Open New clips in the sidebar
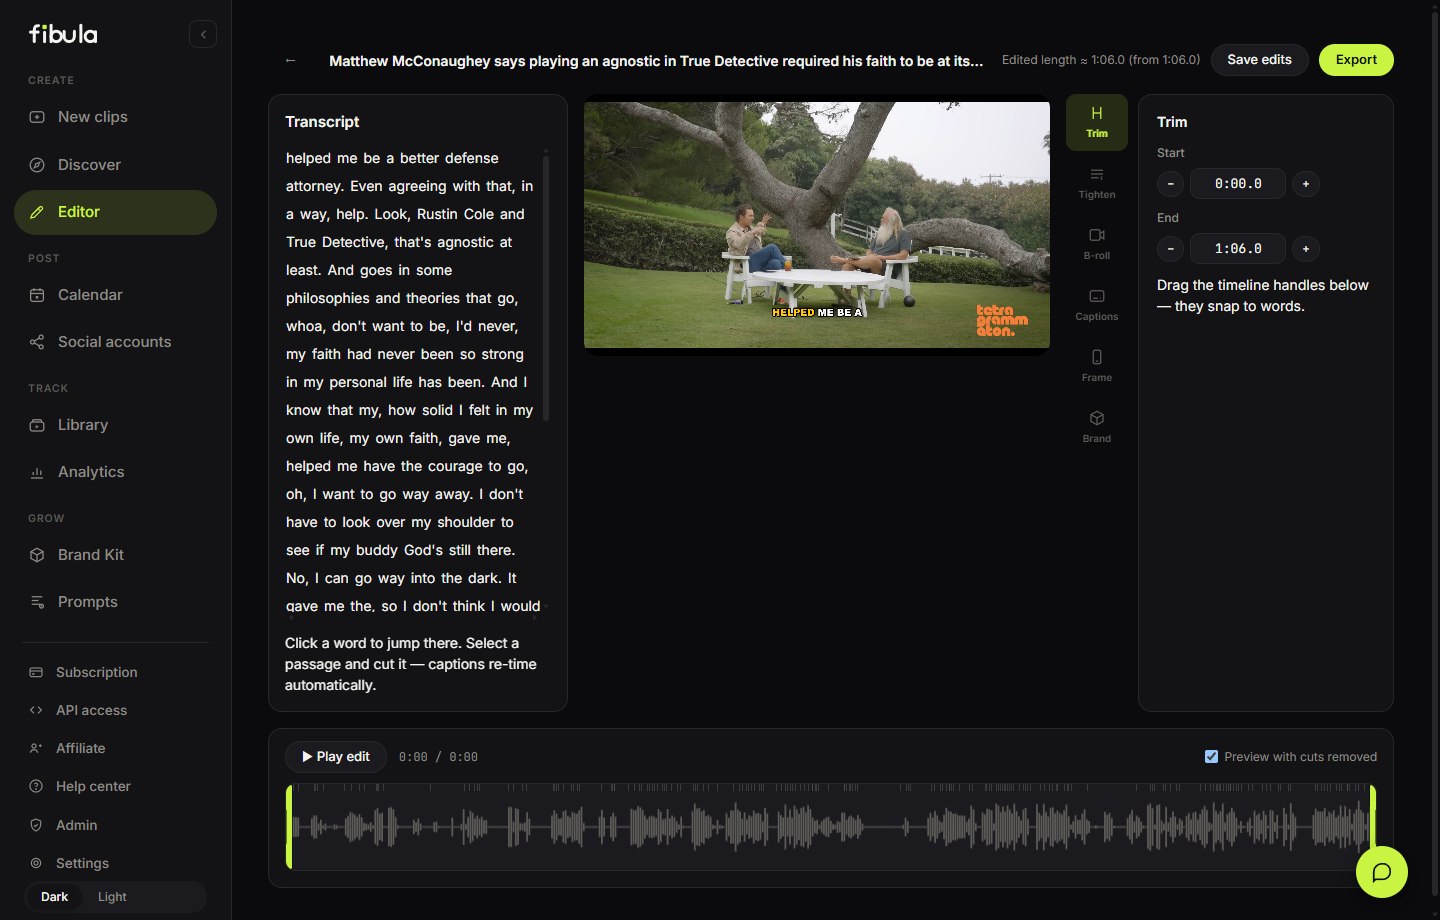 (x=115, y=117)
